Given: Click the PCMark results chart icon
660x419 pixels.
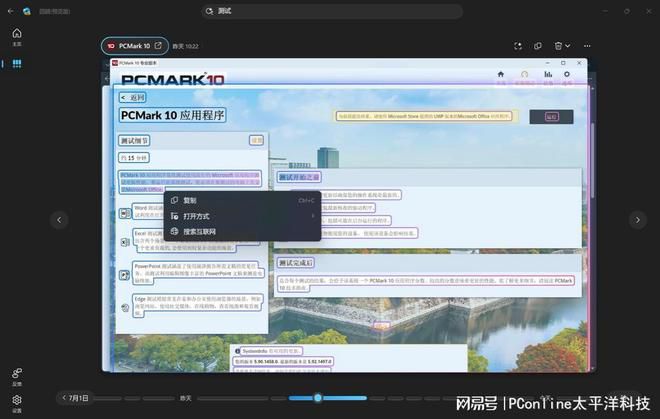Looking at the screenshot, I should click(x=548, y=75).
